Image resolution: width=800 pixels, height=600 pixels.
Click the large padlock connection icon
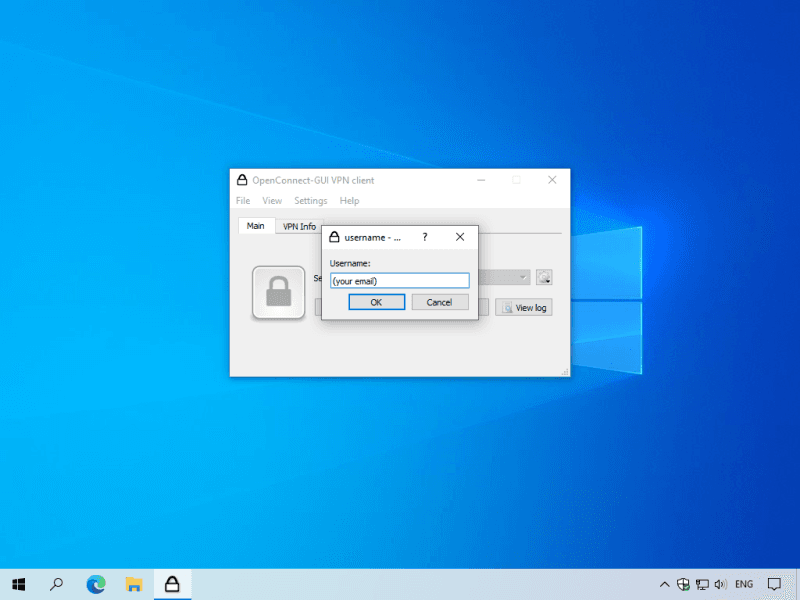click(x=278, y=292)
